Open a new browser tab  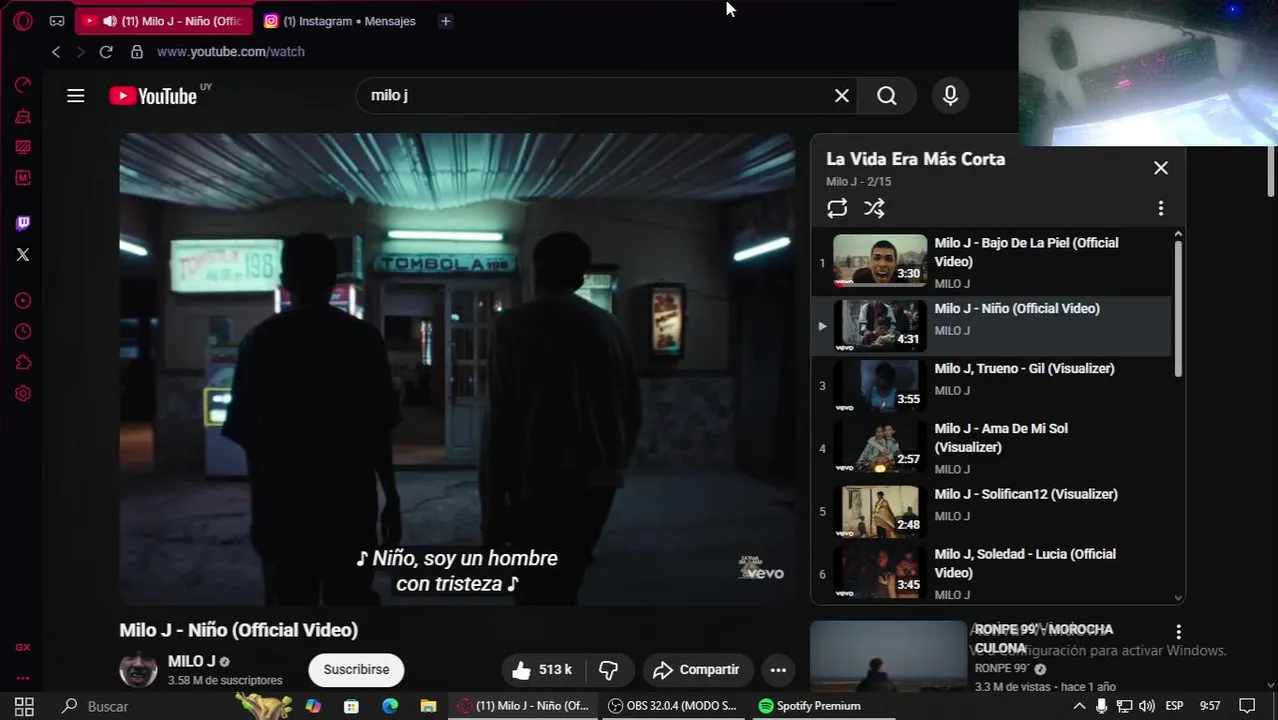[446, 21]
